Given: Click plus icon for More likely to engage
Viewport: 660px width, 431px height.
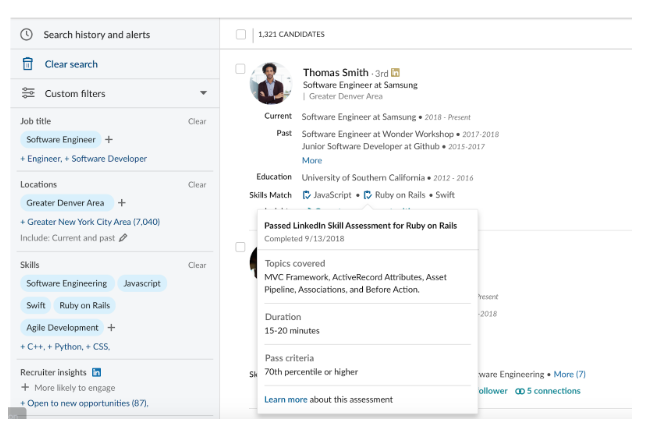Looking at the screenshot, I should click(x=25, y=387).
